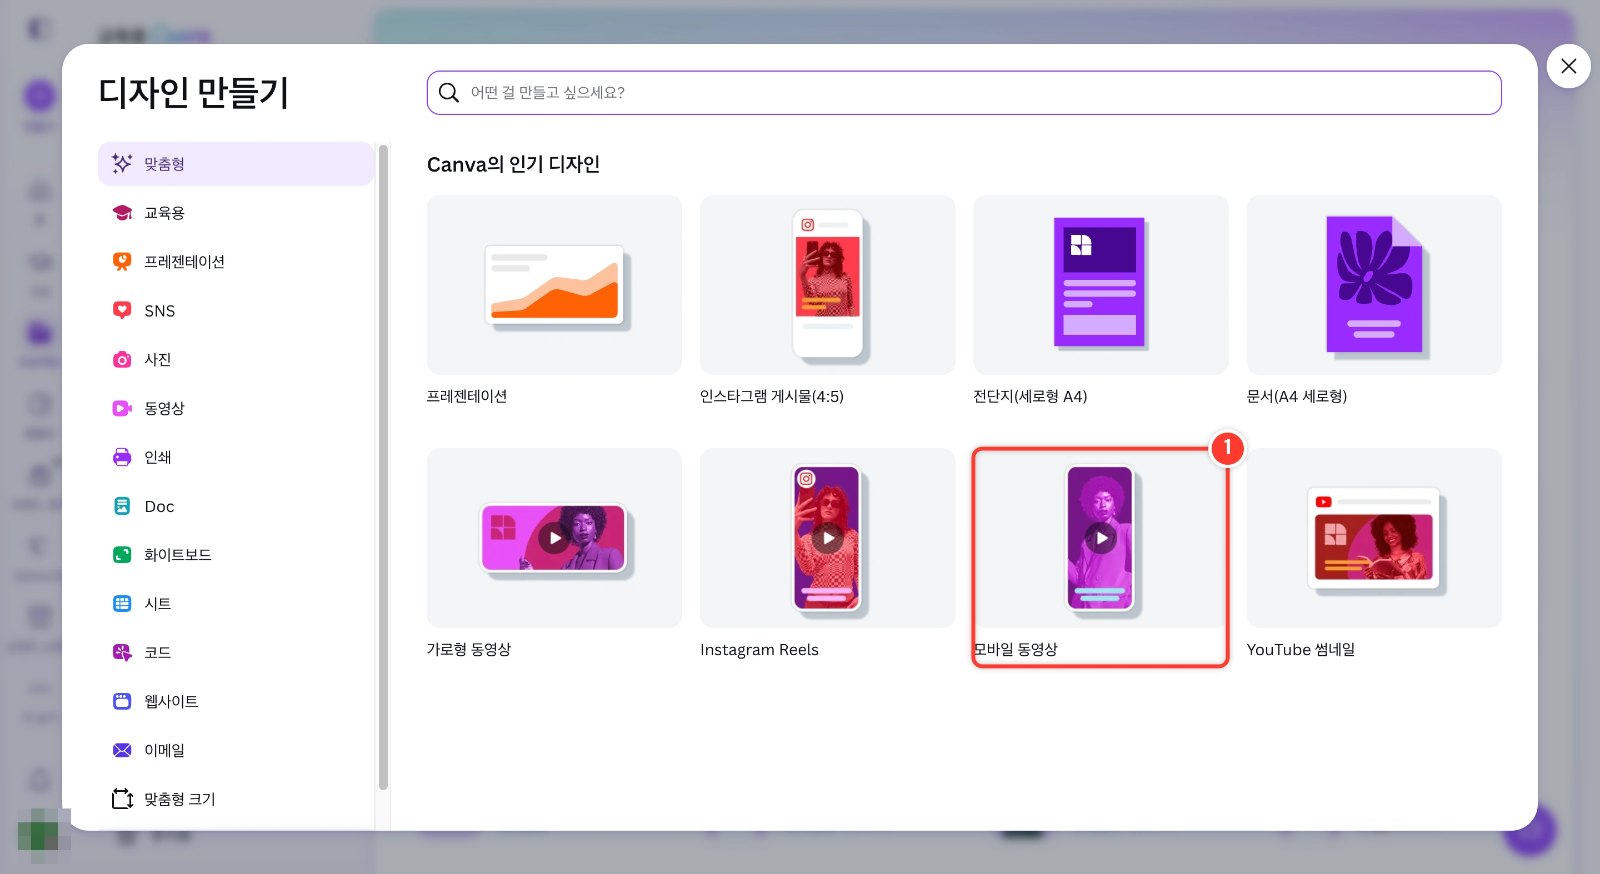The image size is (1600, 874).
Task: Open the YouTube 썸네일 thumbnail
Action: [x=1374, y=538]
